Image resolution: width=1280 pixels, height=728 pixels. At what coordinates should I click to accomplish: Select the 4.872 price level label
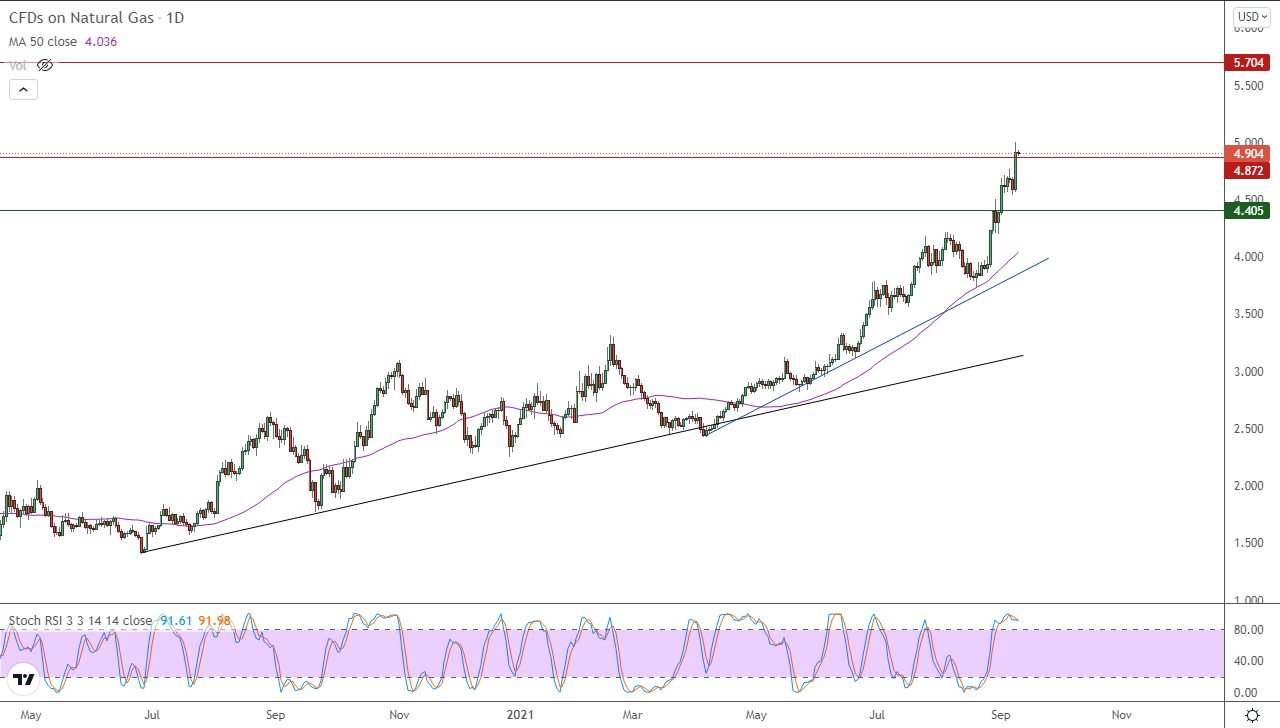[x=1249, y=170]
